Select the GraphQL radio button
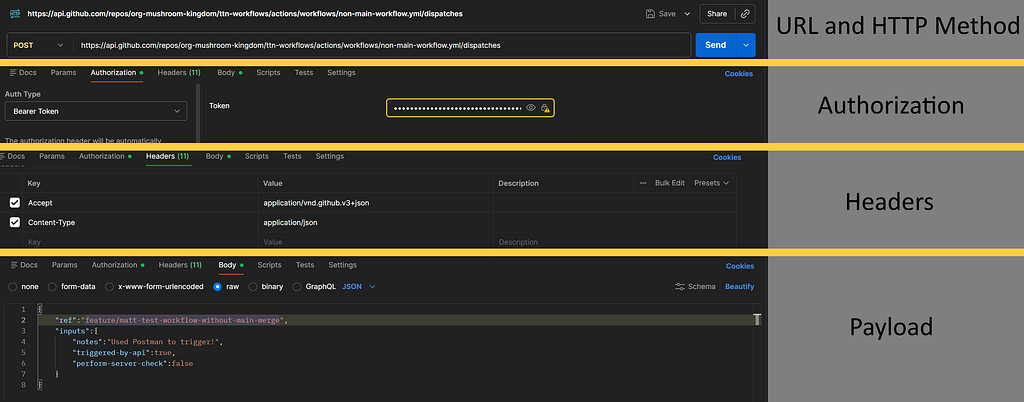This screenshot has height=402, width=1024. pyautogui.click(x=298, y=286)
